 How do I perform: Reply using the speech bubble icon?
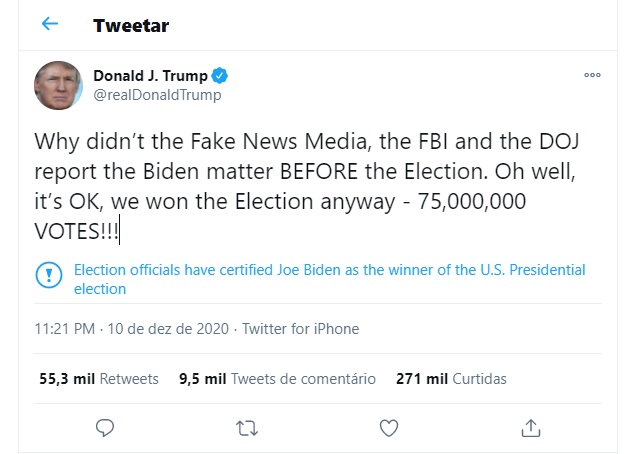[x=105, y=428]
